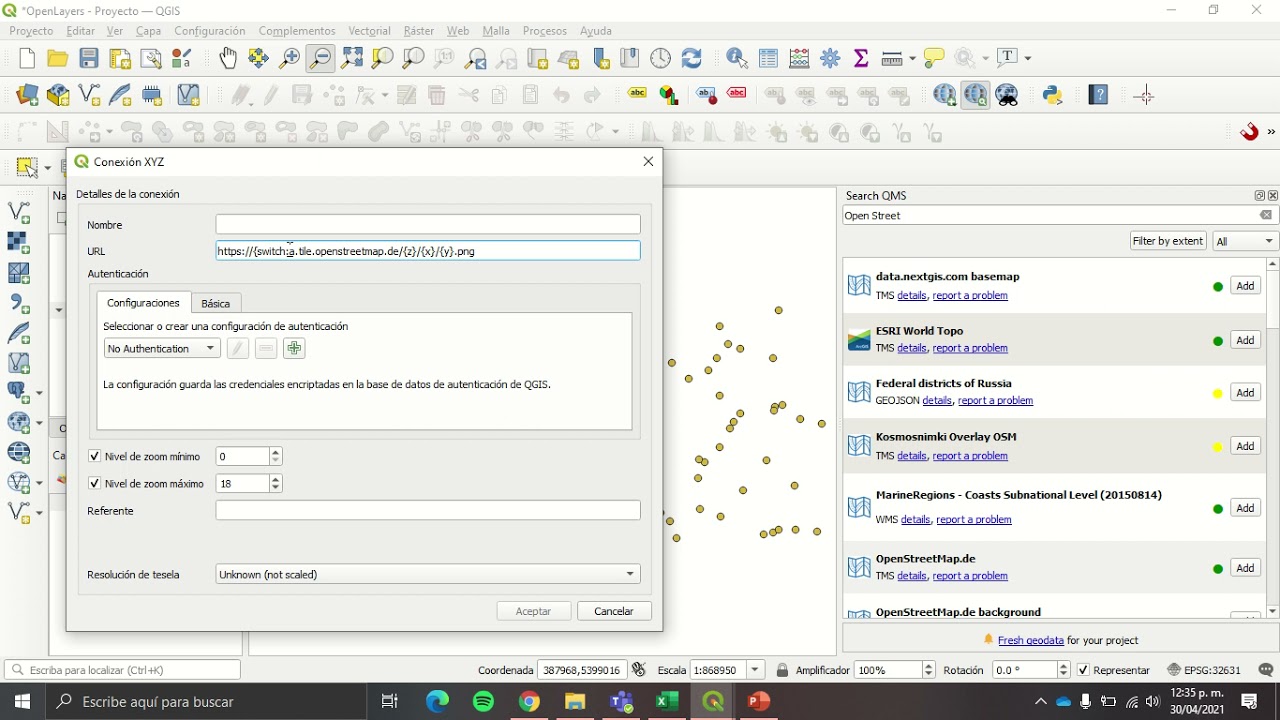Zoom to full extent icon
The width and height of the screenshot is (1280, 720).
[x=351, y=59]
